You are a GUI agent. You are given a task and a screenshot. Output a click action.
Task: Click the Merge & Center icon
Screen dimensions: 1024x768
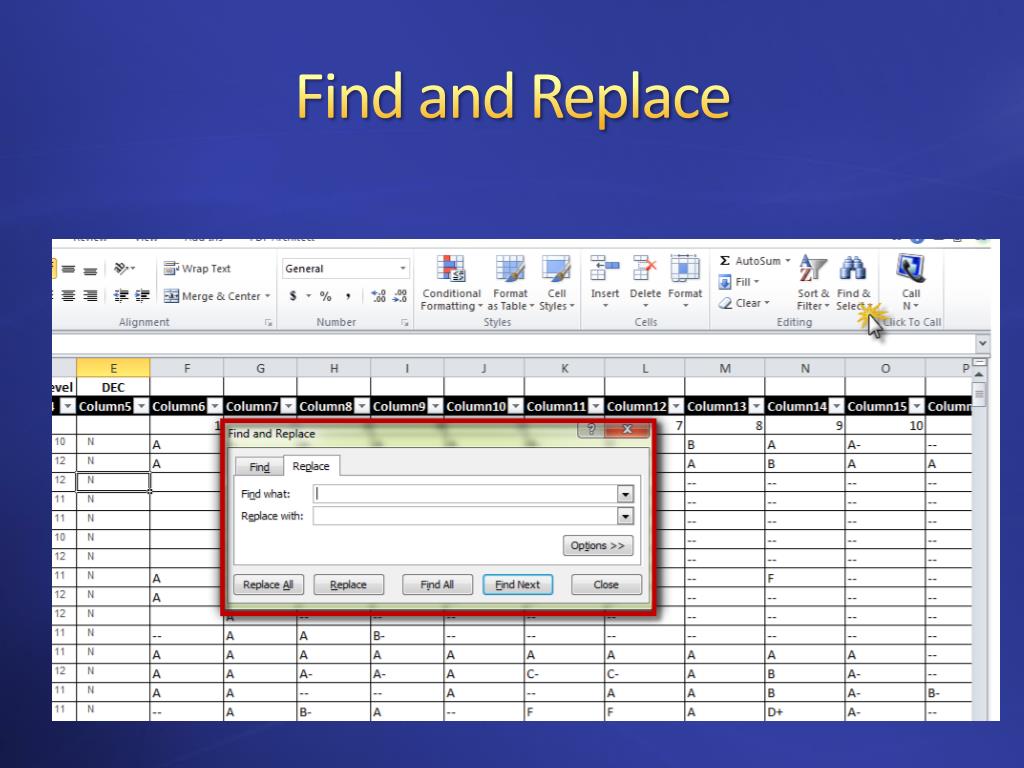click(171, 296)
